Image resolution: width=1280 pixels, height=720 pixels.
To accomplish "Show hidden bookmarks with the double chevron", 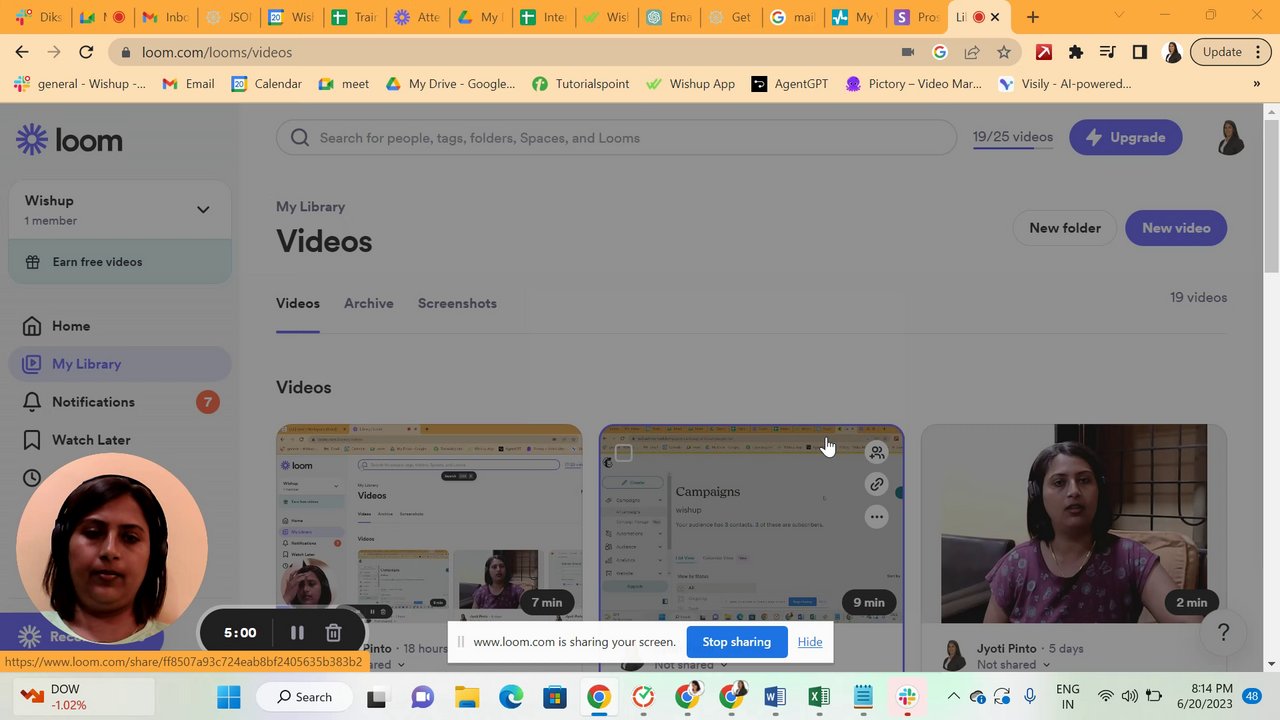I will [1256, 84].
